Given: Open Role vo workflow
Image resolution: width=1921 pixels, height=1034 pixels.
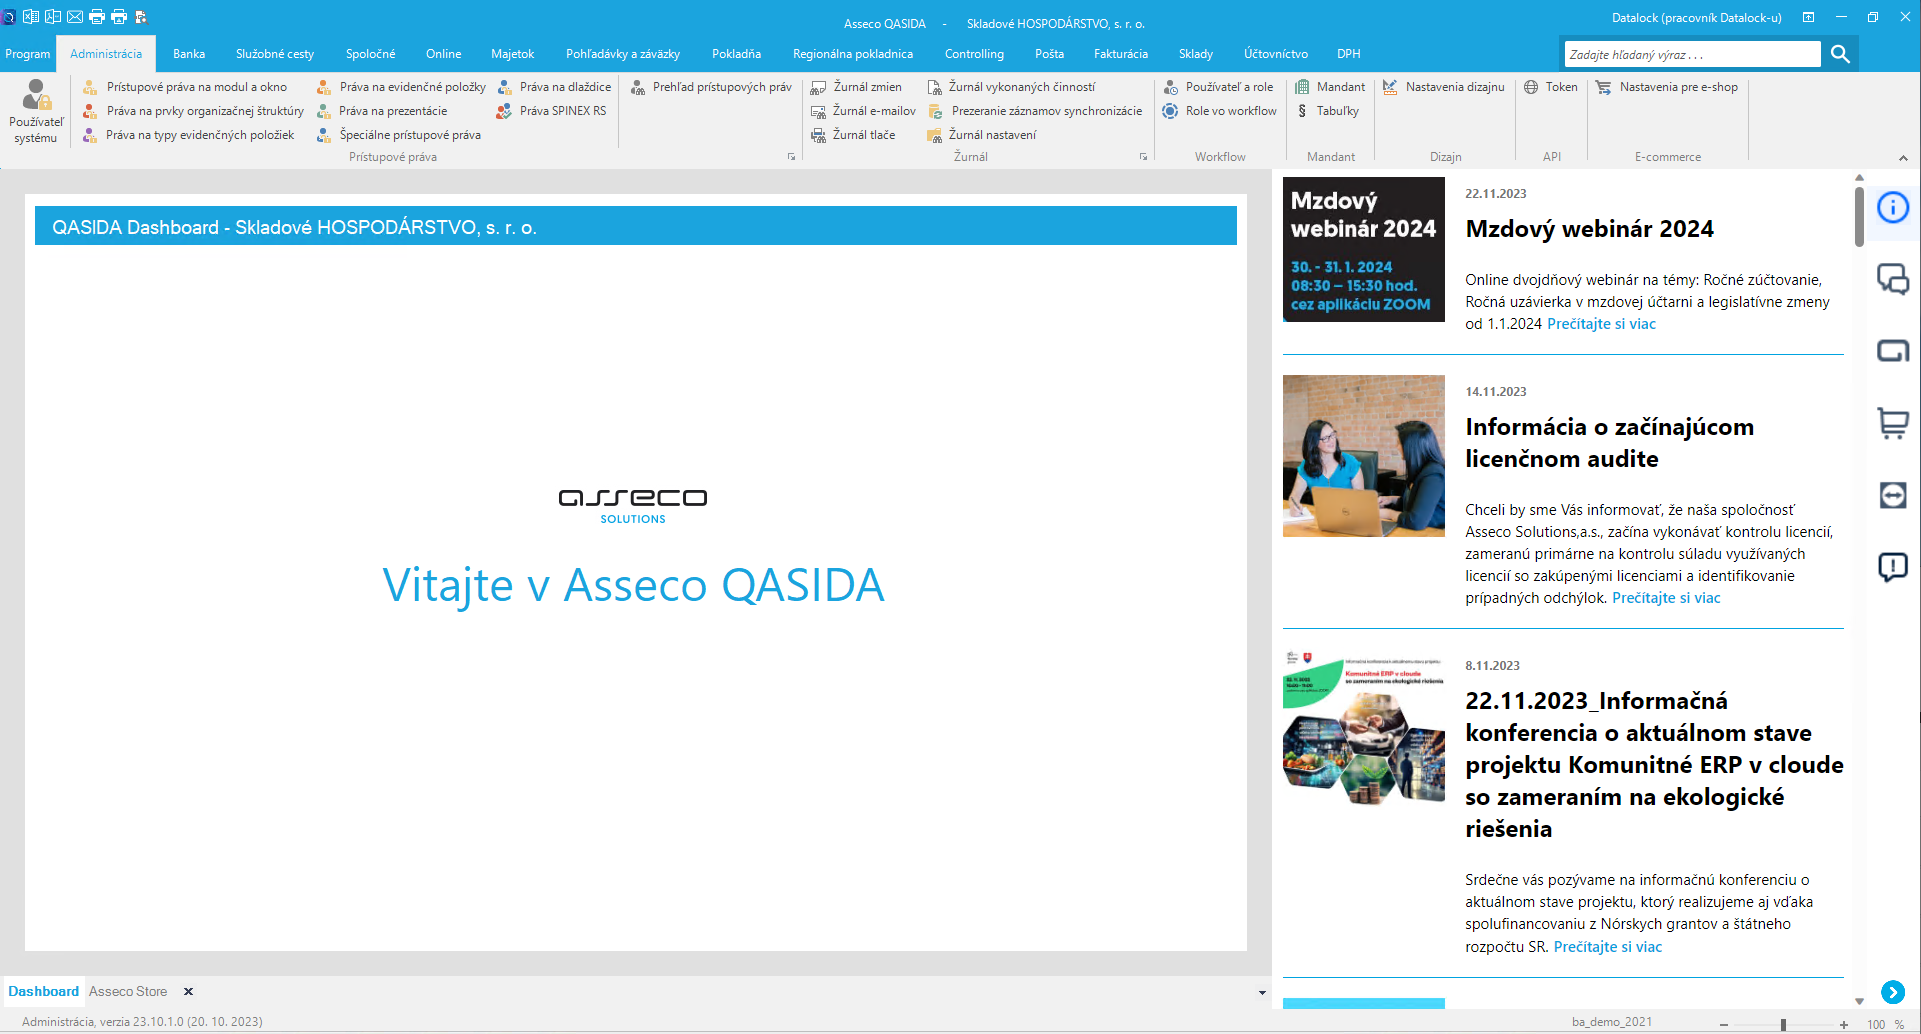Looking at the screenshot, I should pos(1220,111).
